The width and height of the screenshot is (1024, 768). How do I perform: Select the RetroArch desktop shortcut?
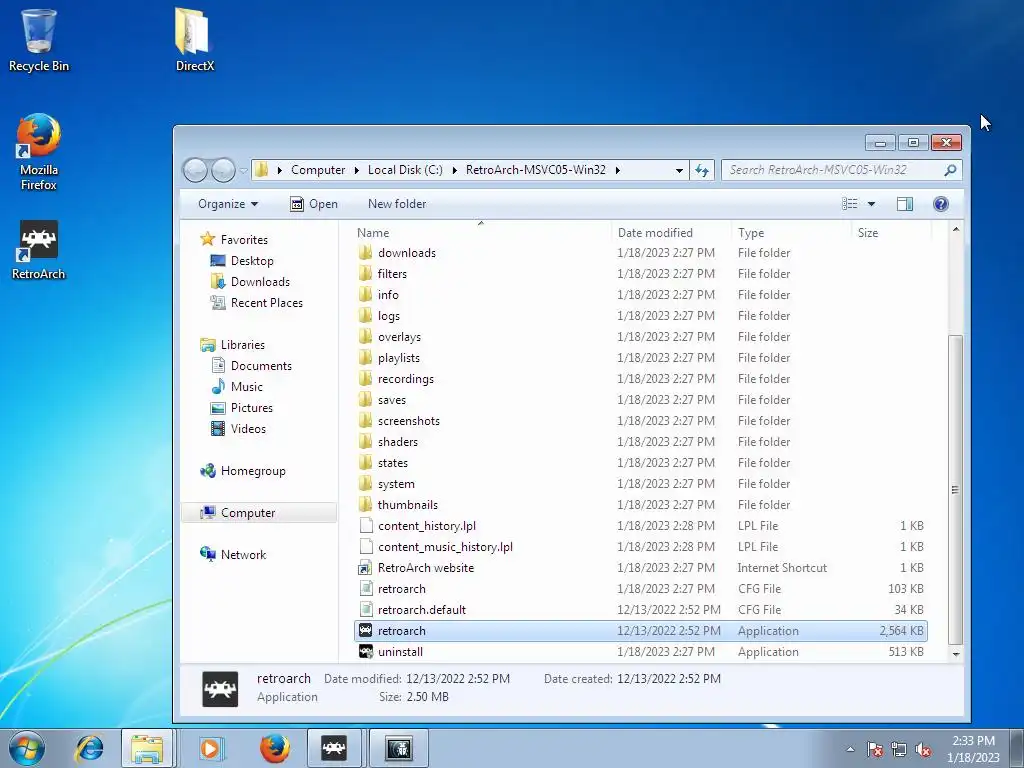[x=39, y=250]
